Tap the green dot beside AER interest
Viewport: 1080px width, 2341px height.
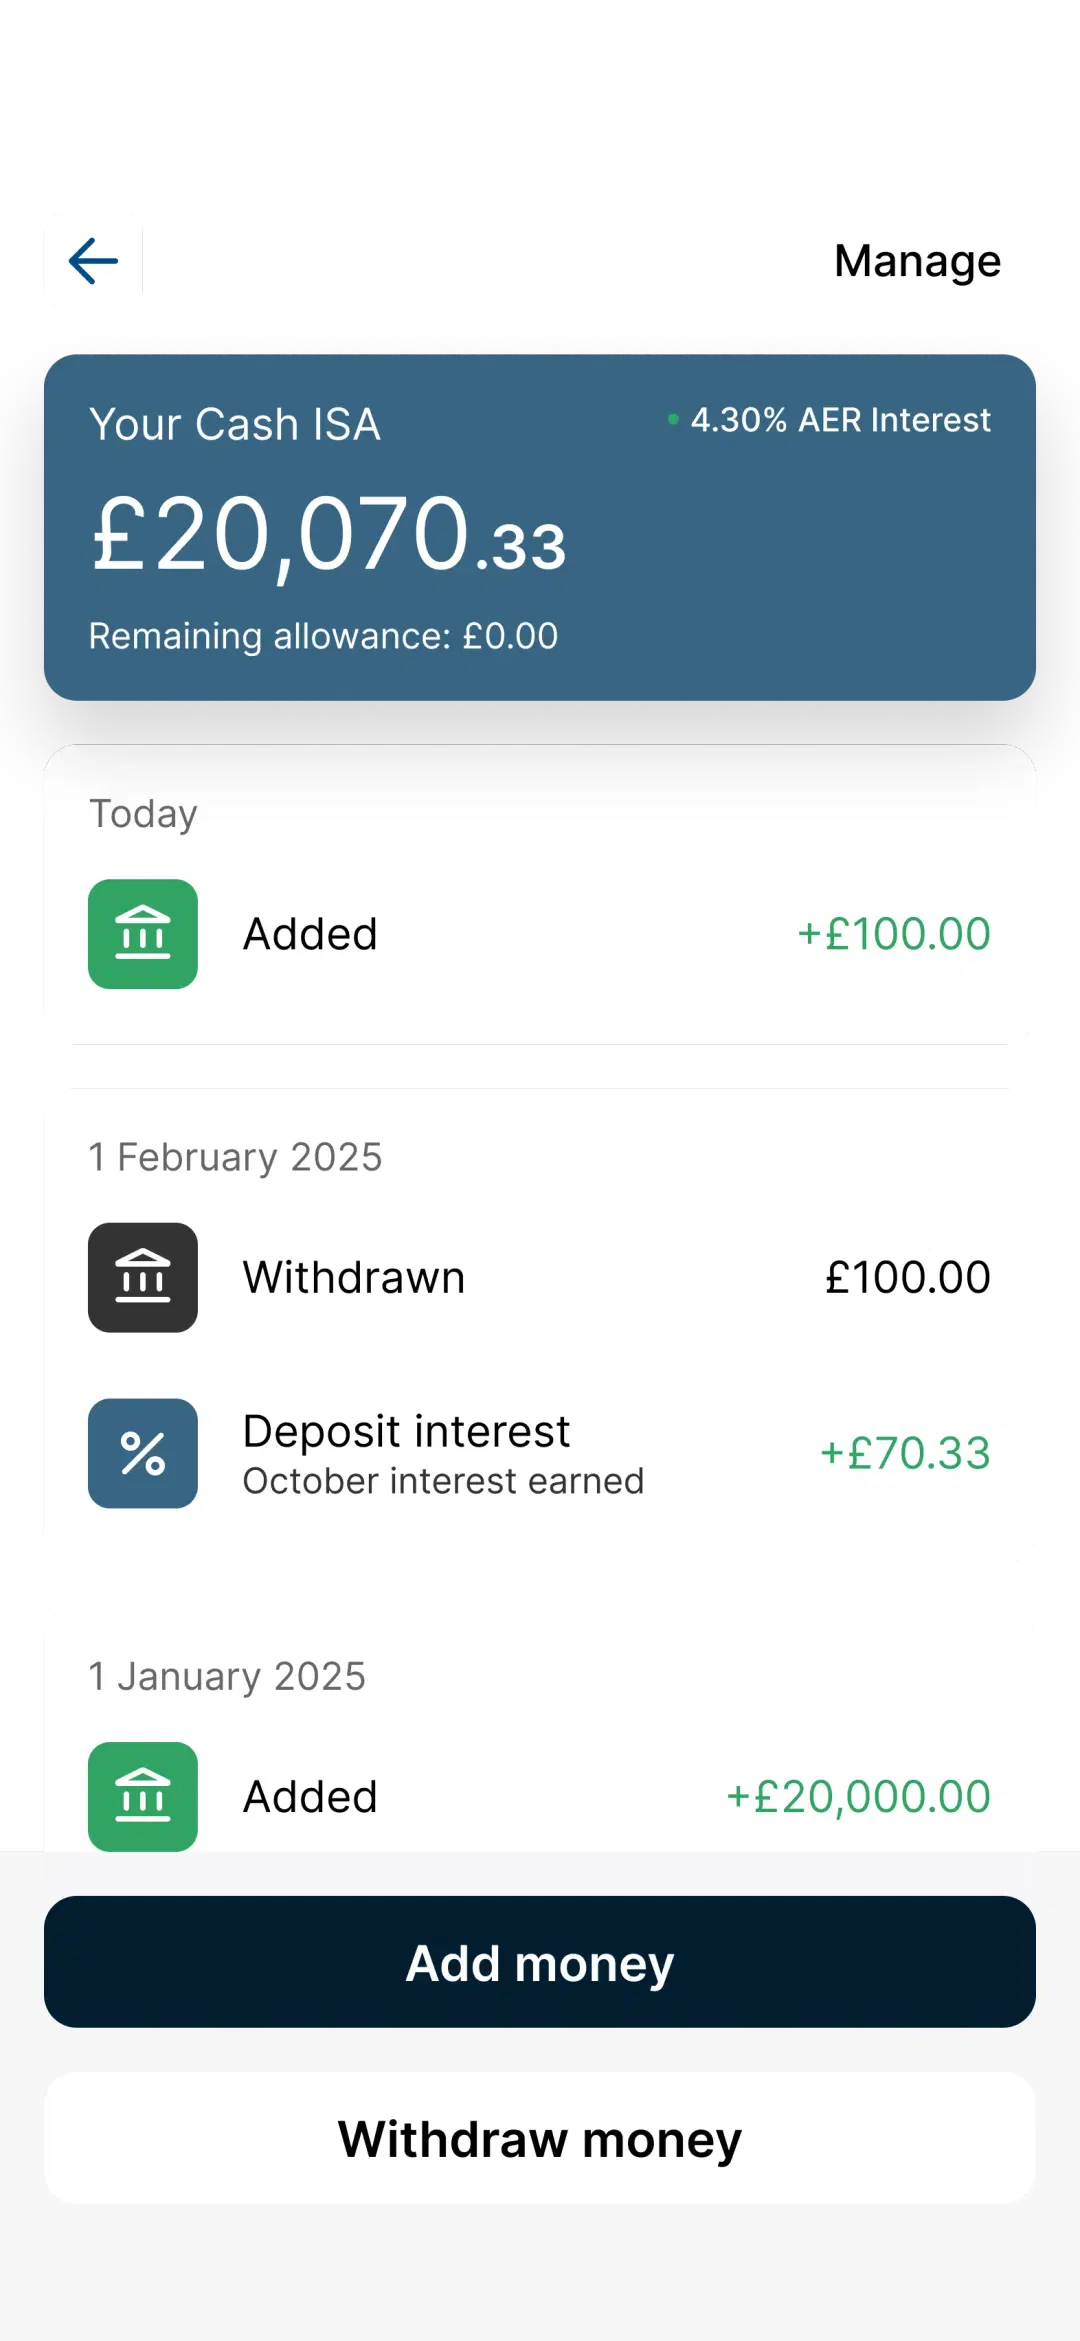673,419
